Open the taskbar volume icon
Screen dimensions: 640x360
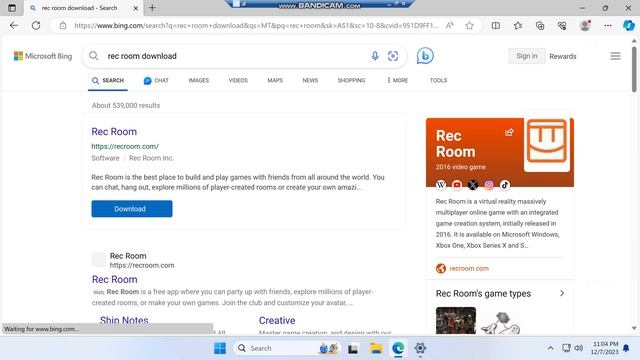click(578, 348)
